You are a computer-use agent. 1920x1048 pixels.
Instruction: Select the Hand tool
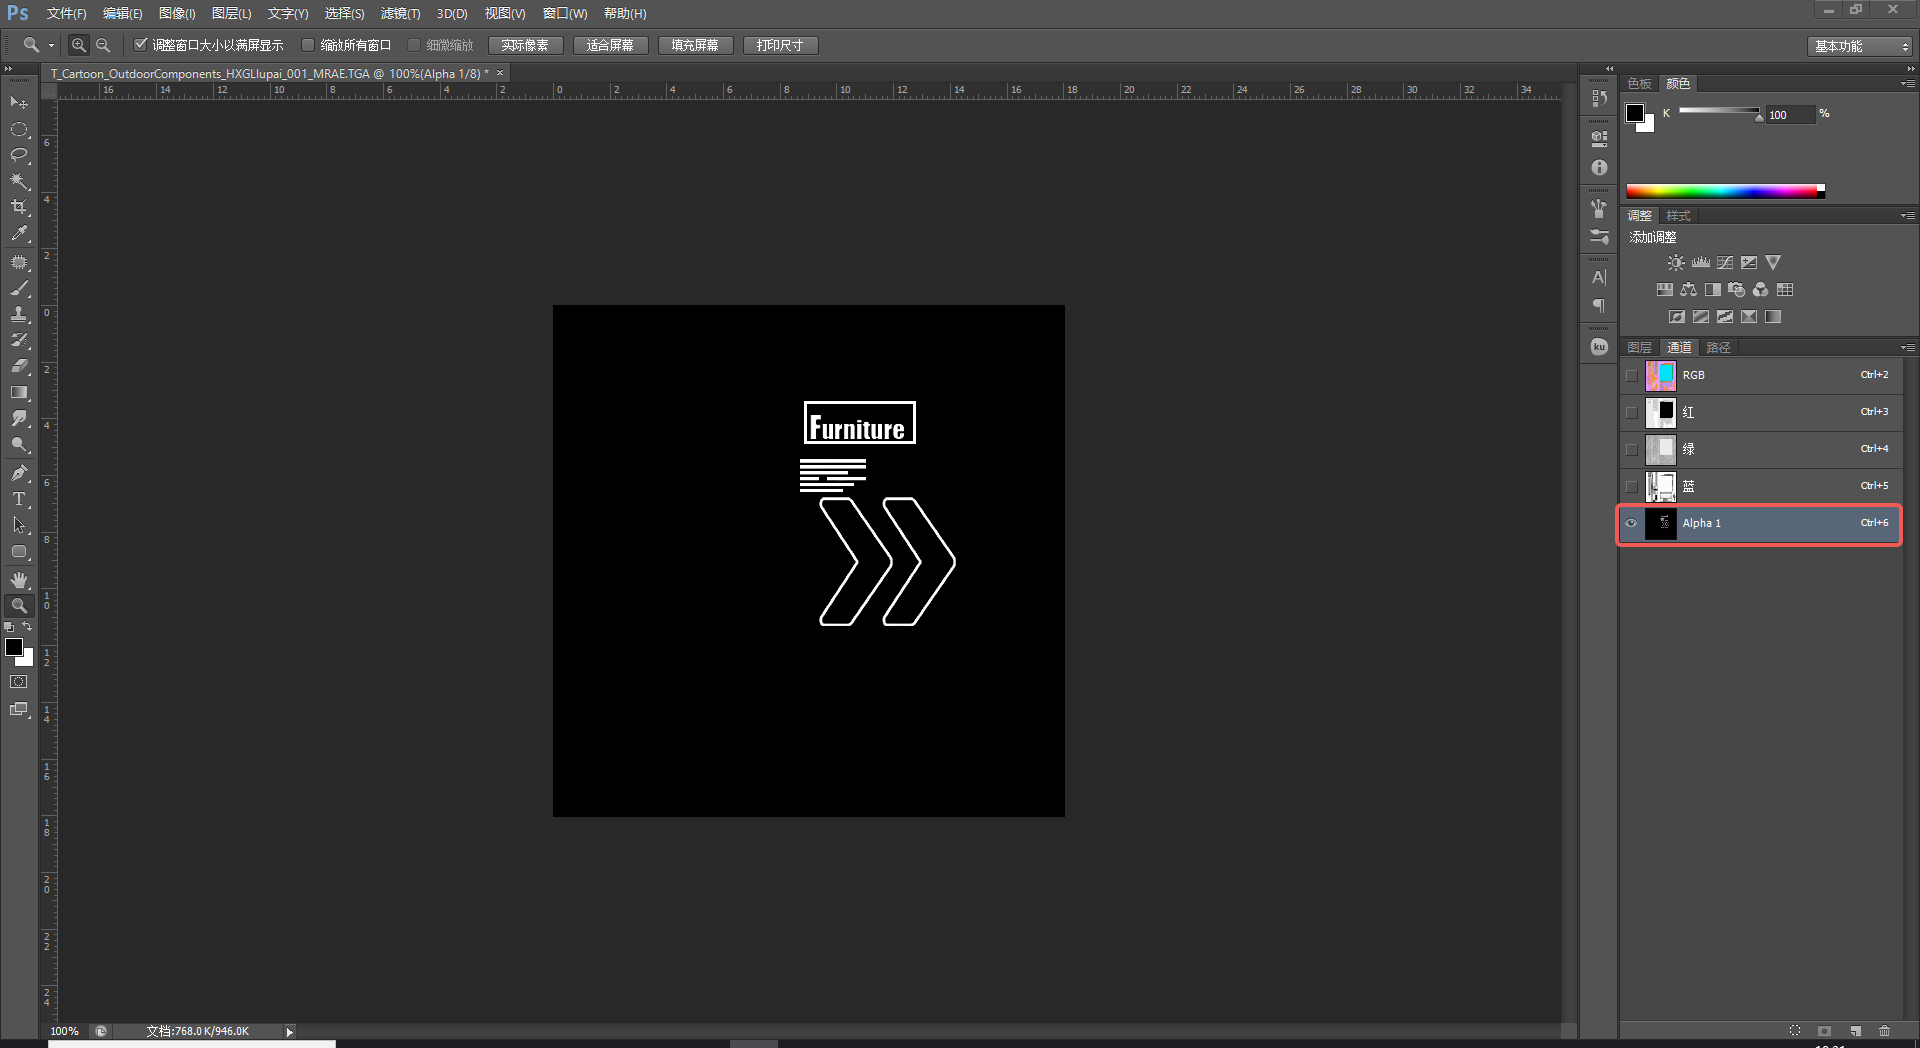[19, 580]
